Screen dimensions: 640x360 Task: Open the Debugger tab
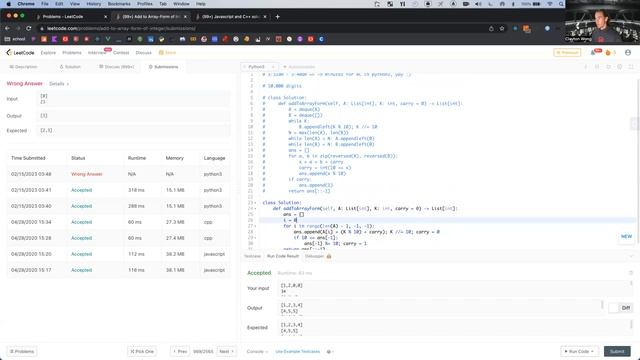point(314,256)
